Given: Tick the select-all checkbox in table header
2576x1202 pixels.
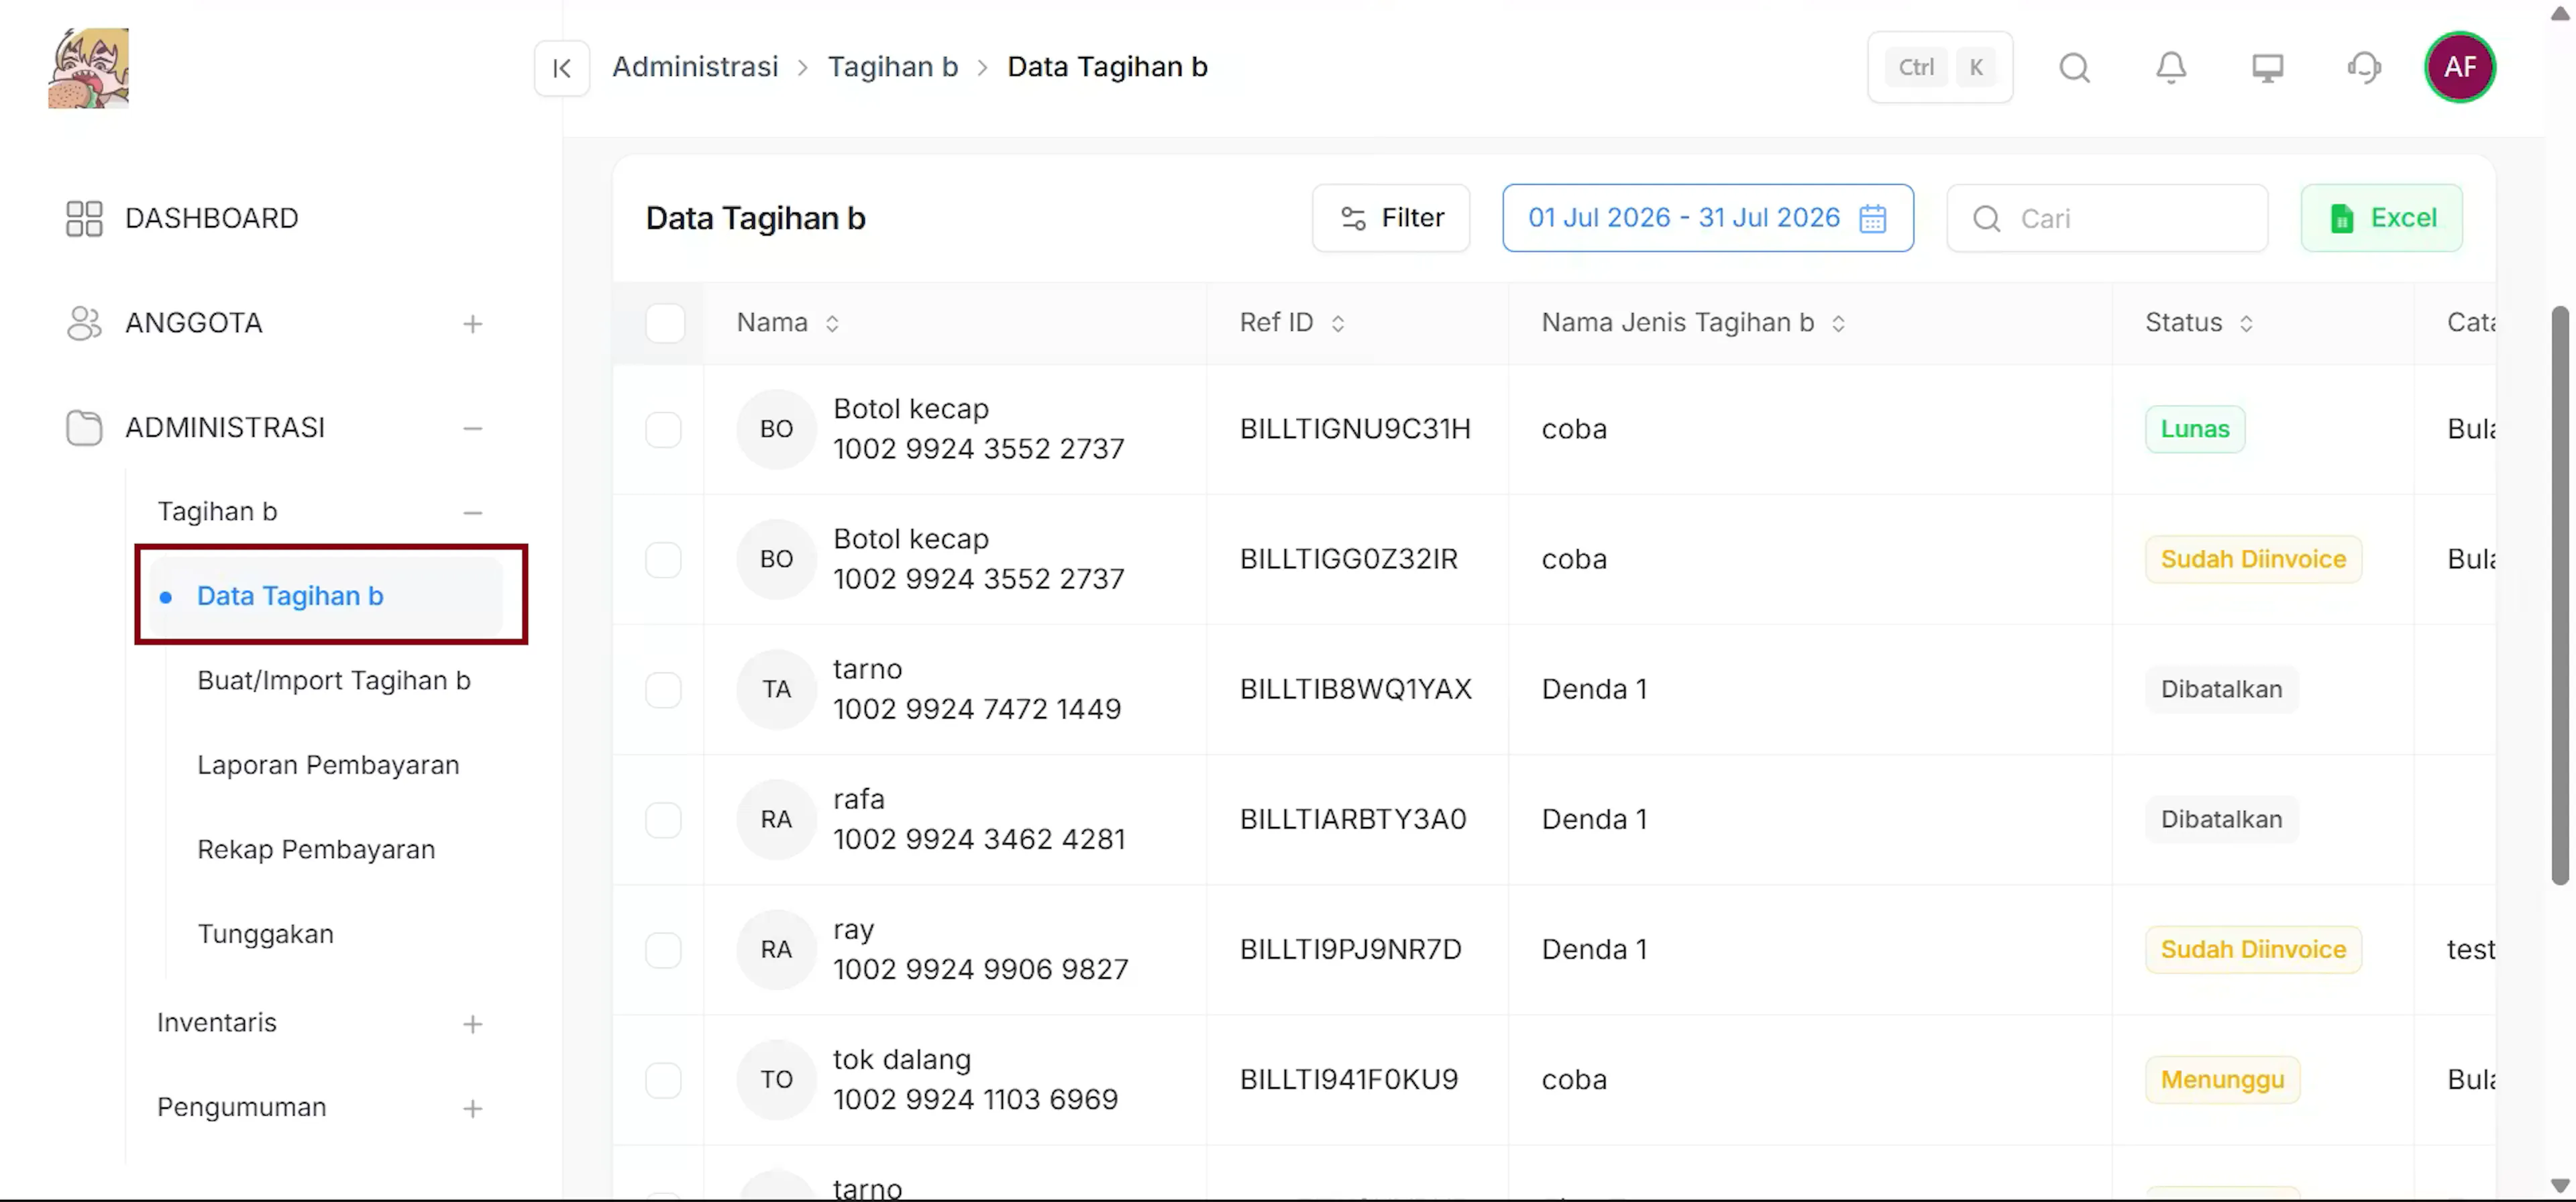Looking at the screenshot, I should [x=665, y=323].
